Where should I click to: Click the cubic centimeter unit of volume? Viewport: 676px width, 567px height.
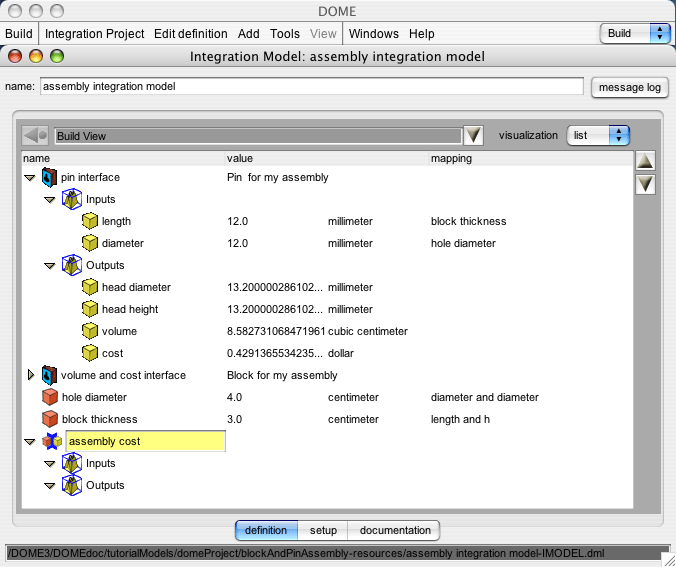coord(368,331)
